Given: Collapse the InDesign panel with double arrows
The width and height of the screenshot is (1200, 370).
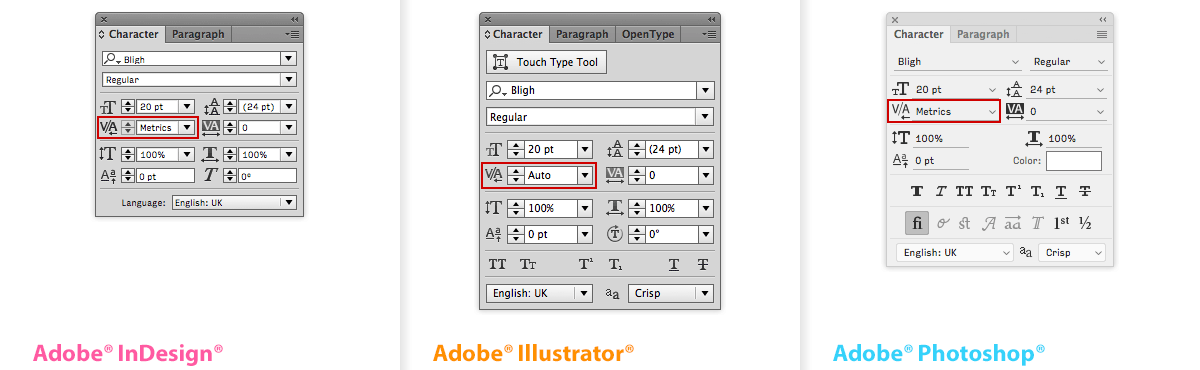Looking at the screenshot, I should coord(294,18).
